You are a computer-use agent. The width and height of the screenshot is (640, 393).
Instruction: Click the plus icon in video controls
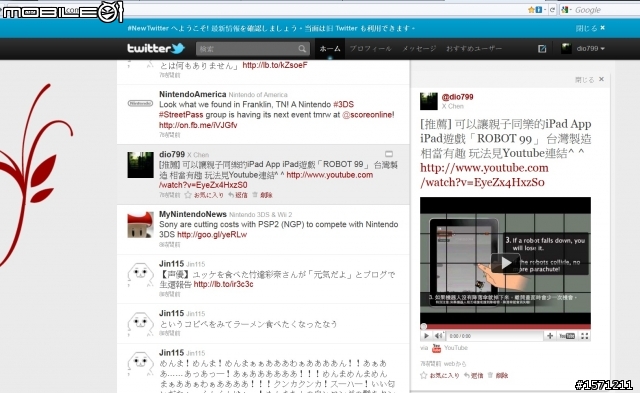tap(550, 336)
